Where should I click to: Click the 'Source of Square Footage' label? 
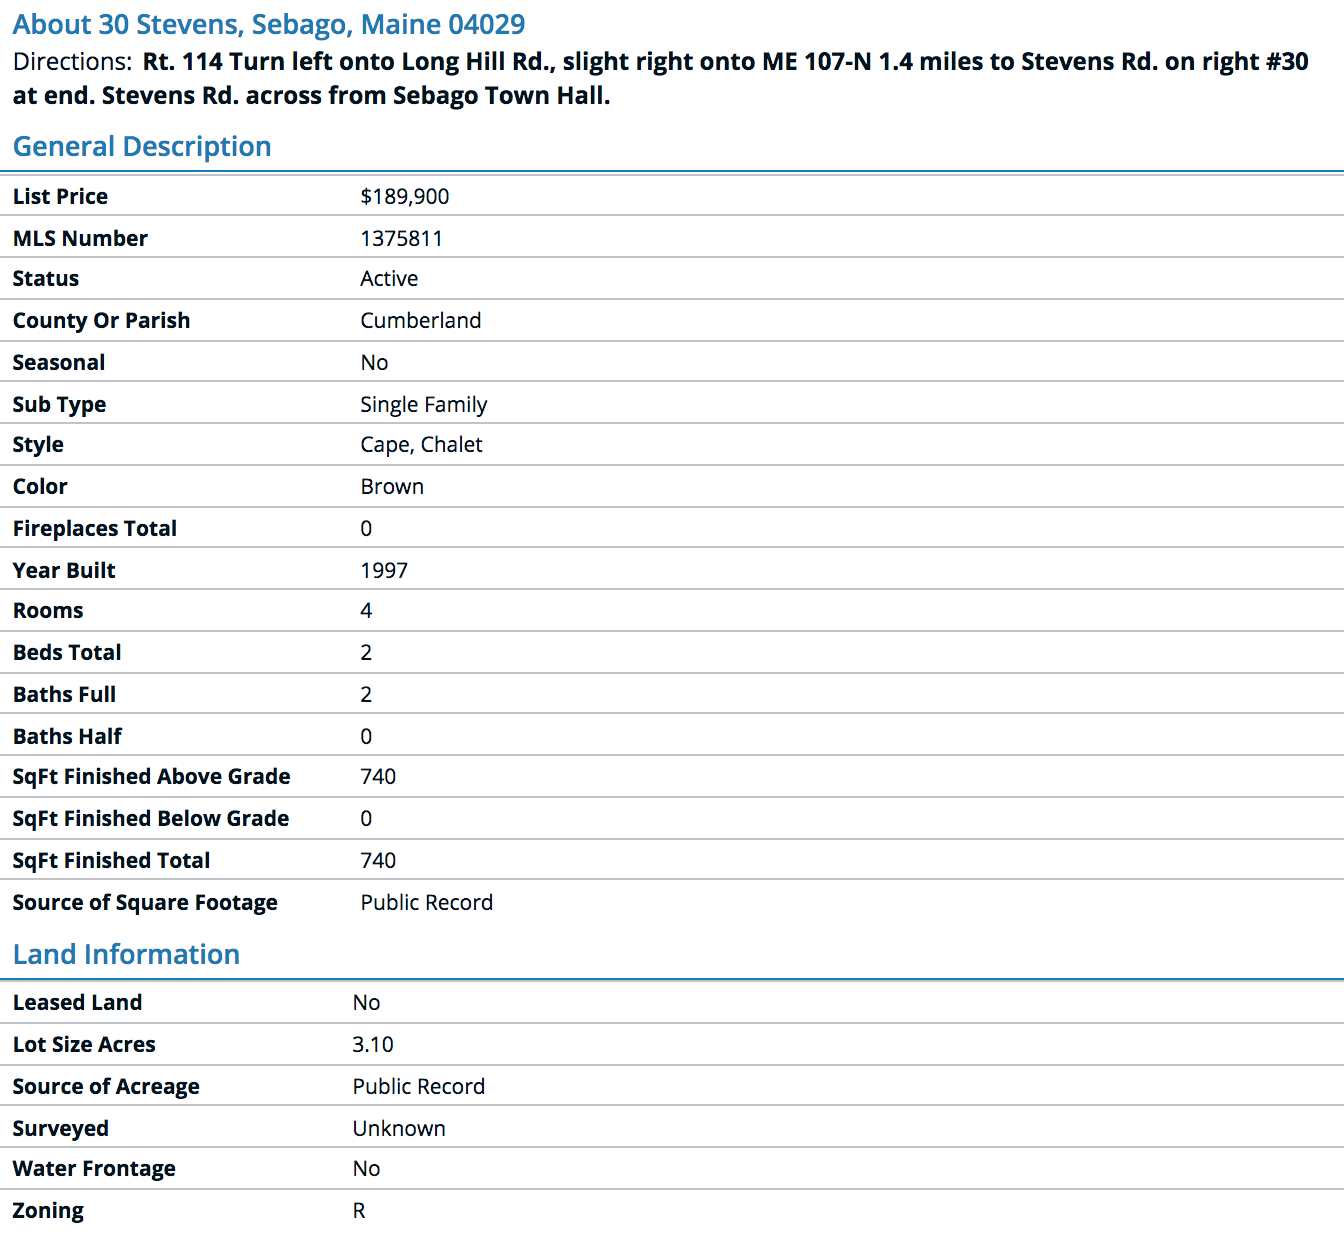tap(145, 903)
